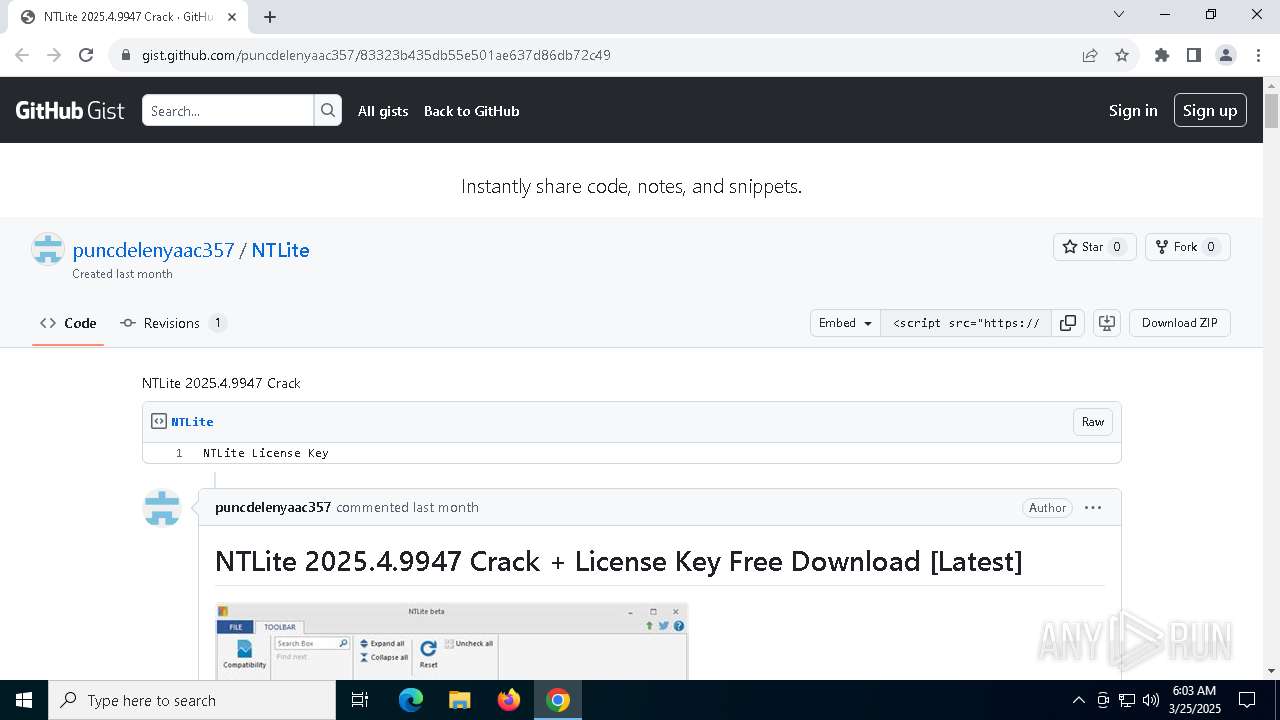Click the Windows taskbar search box
Image resolution: width=1280 pixels, height=720 pixels.
click(192, 700)
